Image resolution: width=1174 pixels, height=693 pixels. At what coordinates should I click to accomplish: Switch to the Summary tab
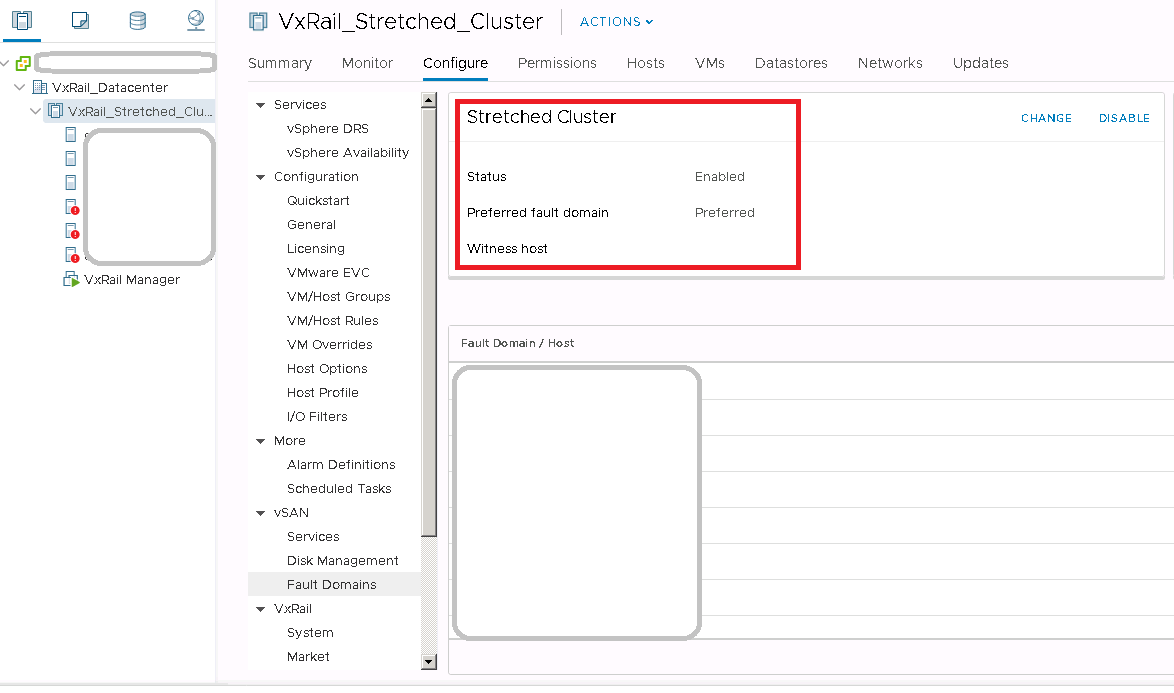coord(280,63)
